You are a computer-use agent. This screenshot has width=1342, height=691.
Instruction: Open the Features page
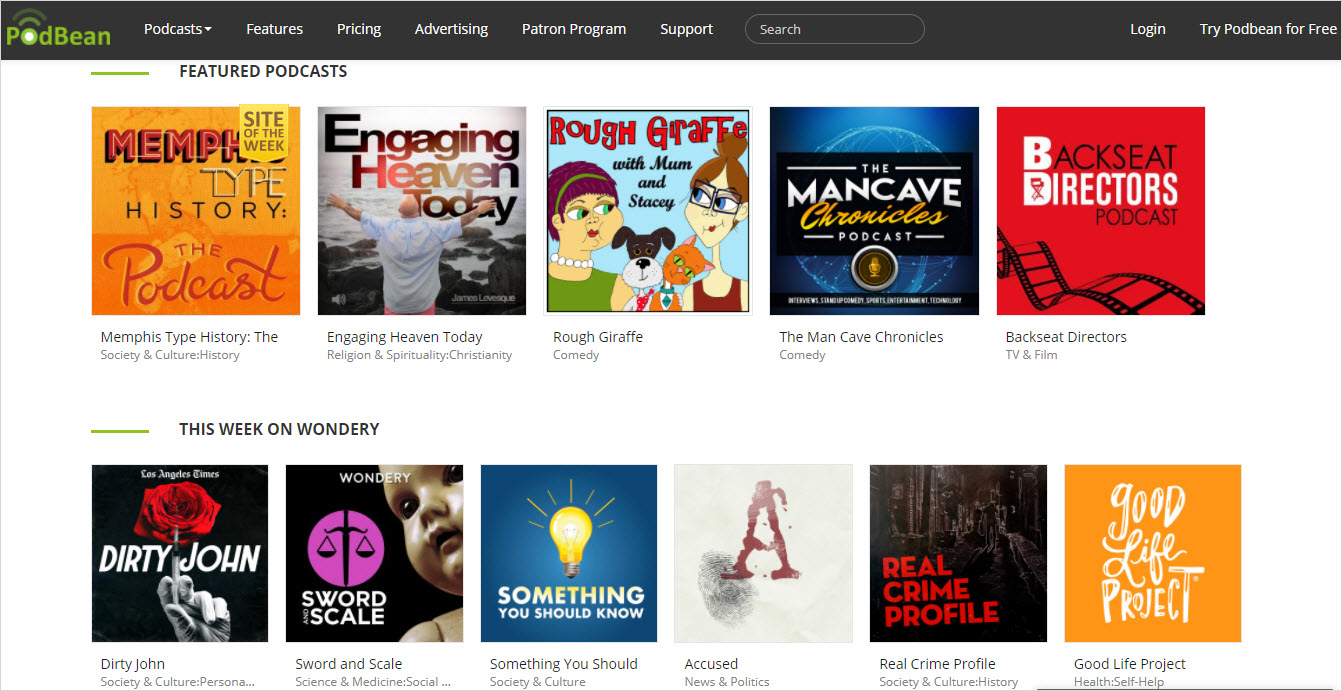(275, 29)
